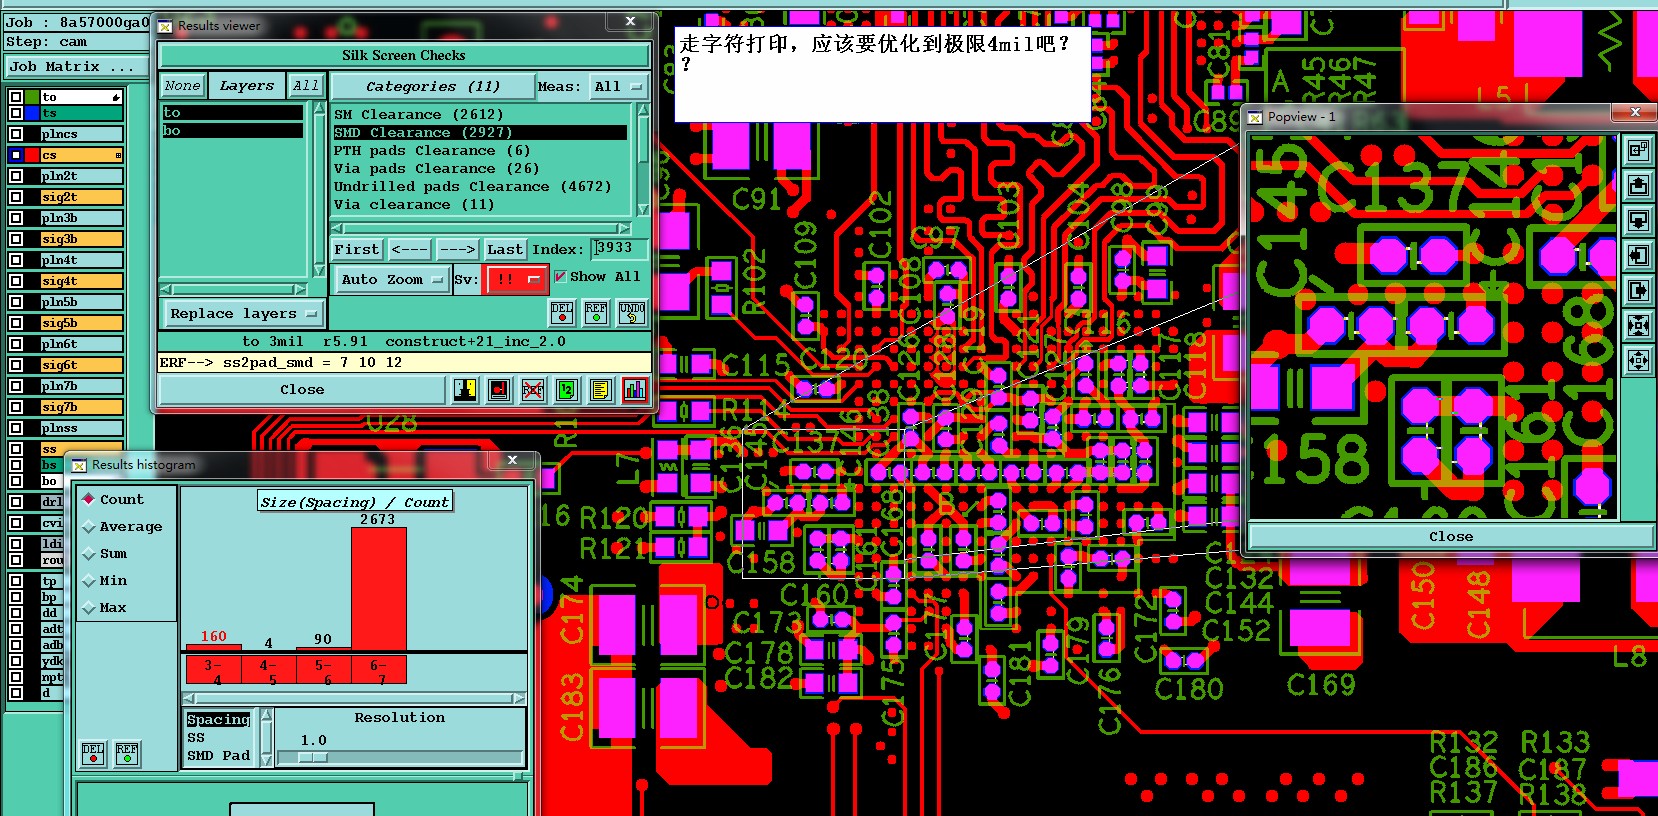Click the Index input field
This screenshot has width=1658, height=816.
coord(620,248)
